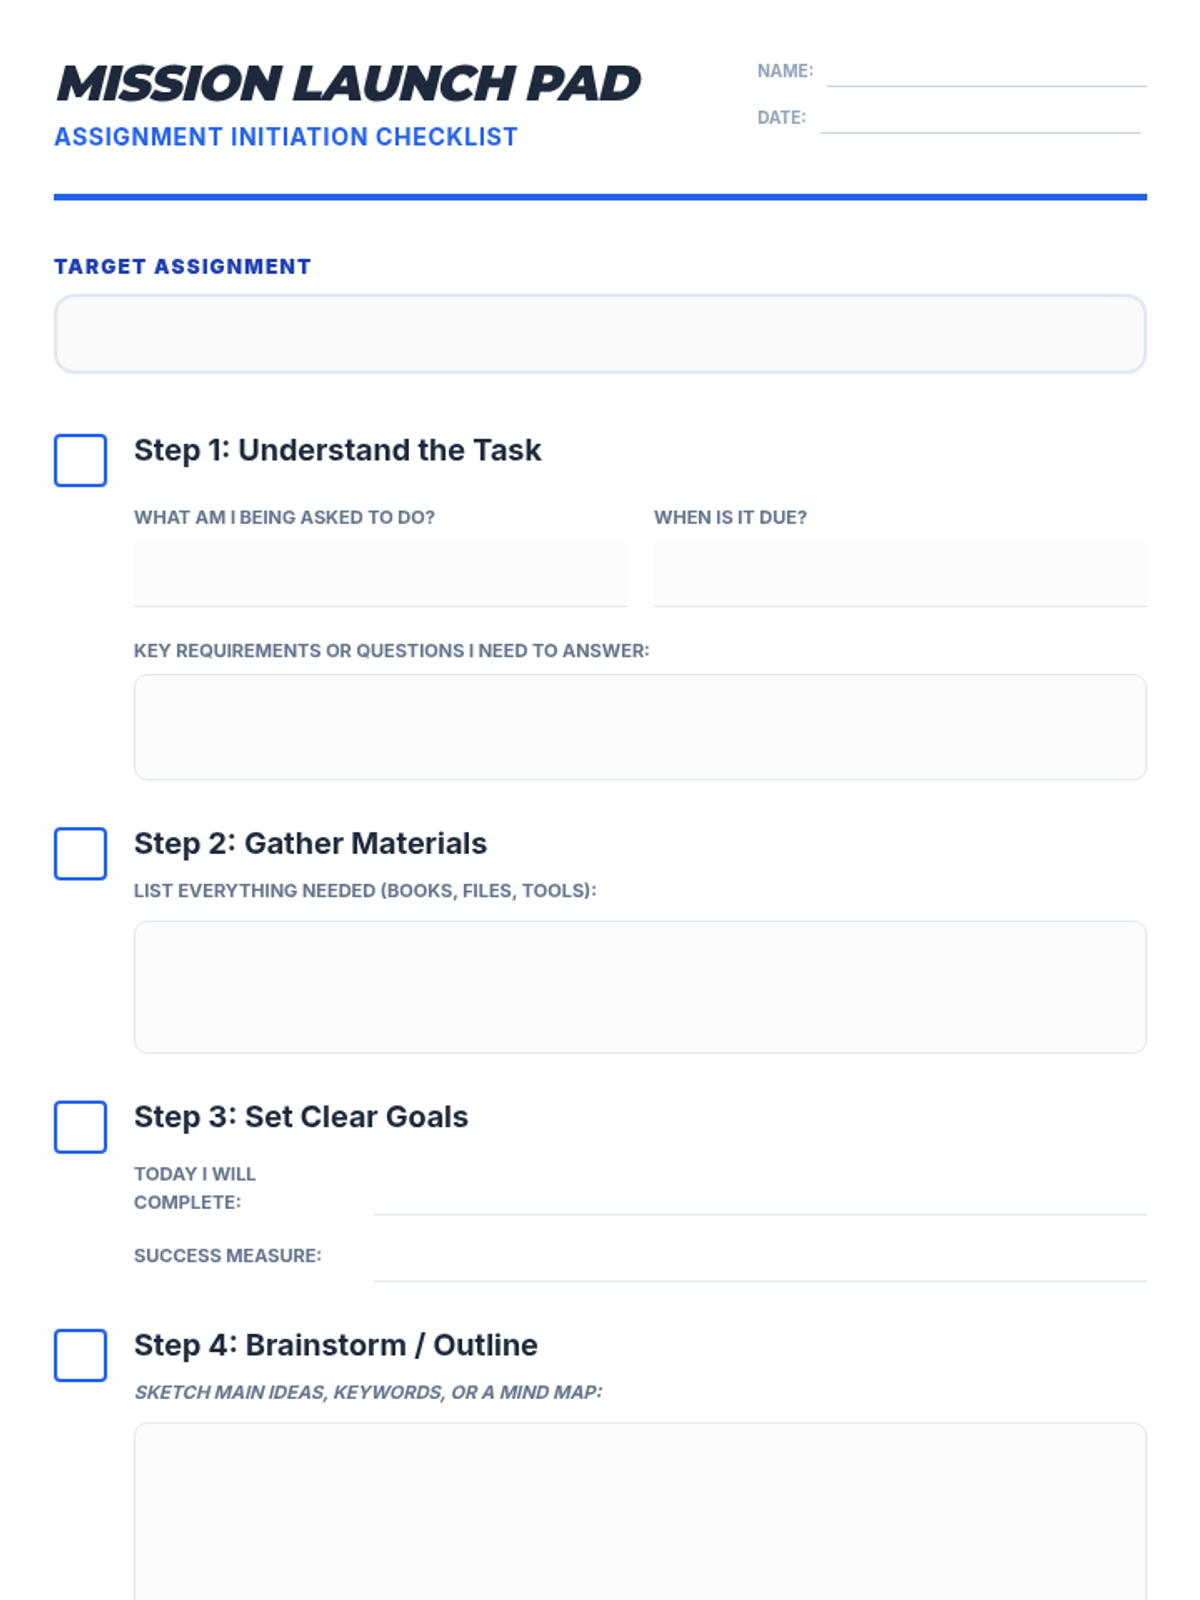The height and width of the screenshot is (1600, 1200).
Task: Click the Name line in the header
Action: tap(986, 73)
